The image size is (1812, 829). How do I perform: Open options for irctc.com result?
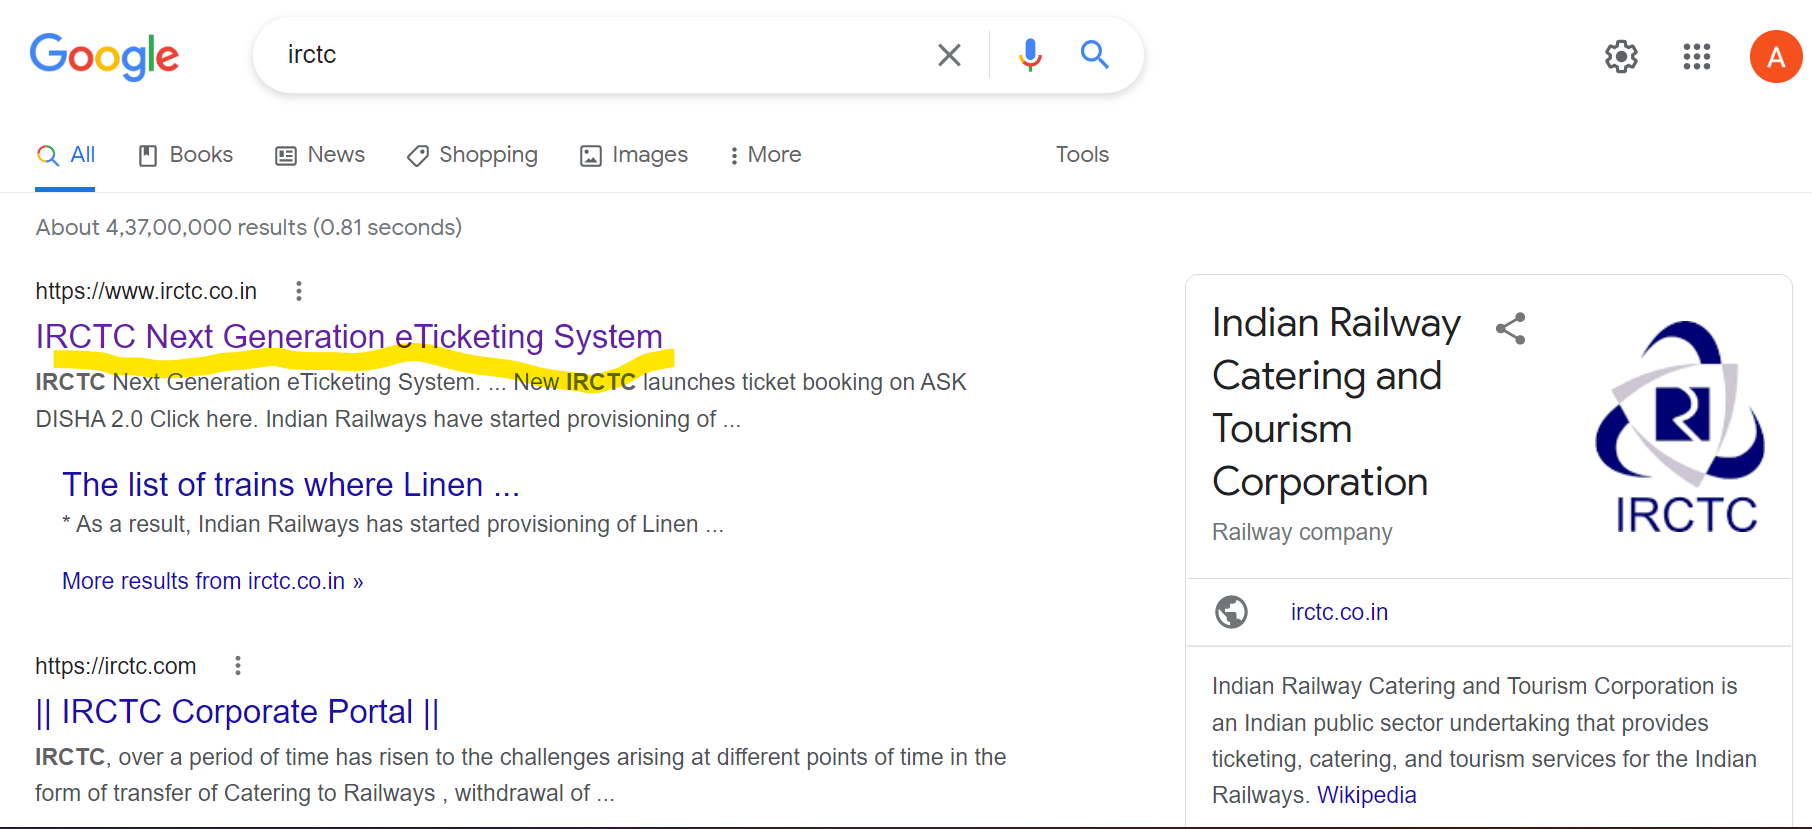click(x=238, y=666)
